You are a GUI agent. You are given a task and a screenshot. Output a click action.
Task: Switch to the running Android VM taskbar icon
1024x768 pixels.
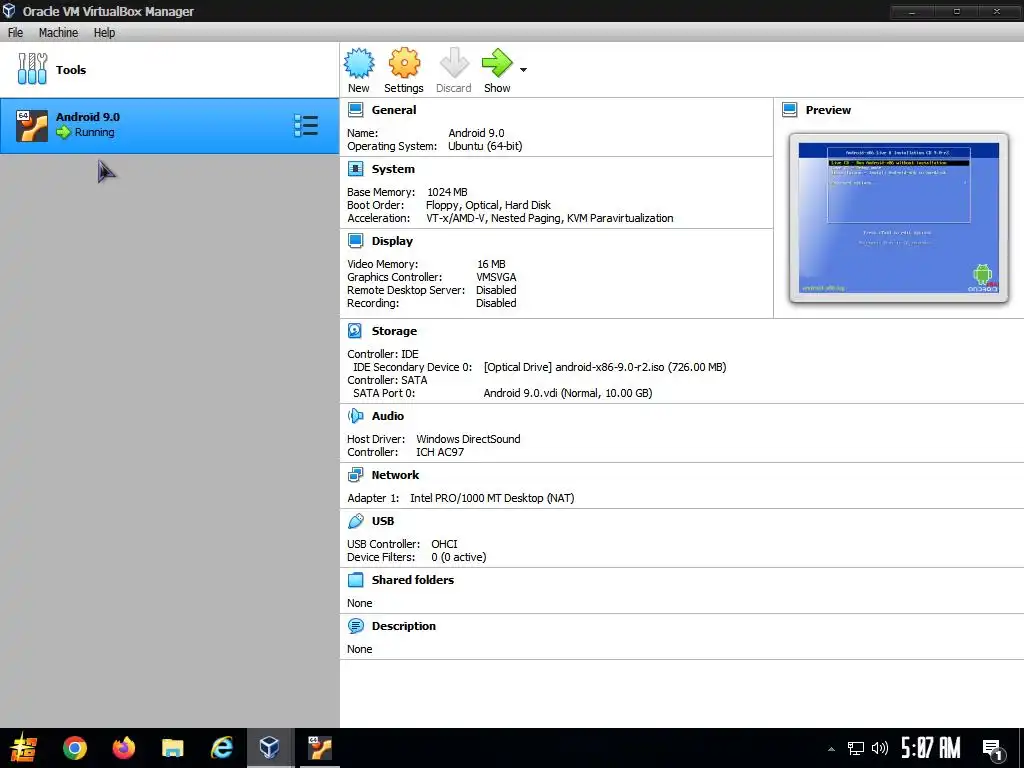pyautogui.click(x=319, y=748)
